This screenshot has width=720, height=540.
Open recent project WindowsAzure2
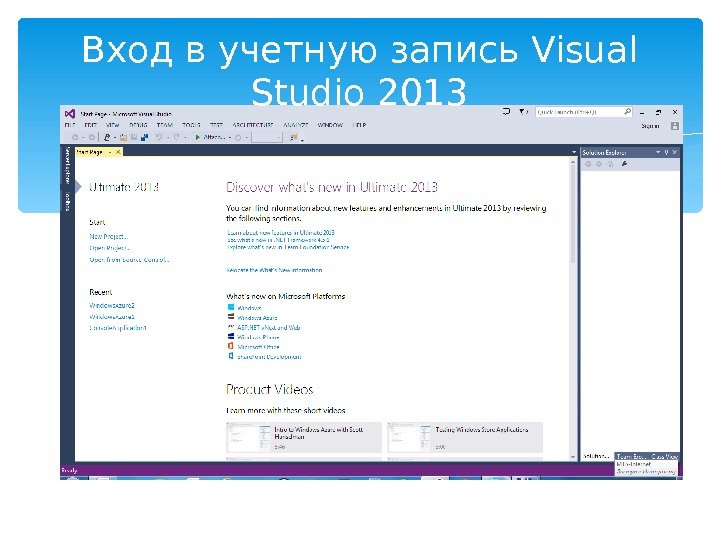point(112,305)
